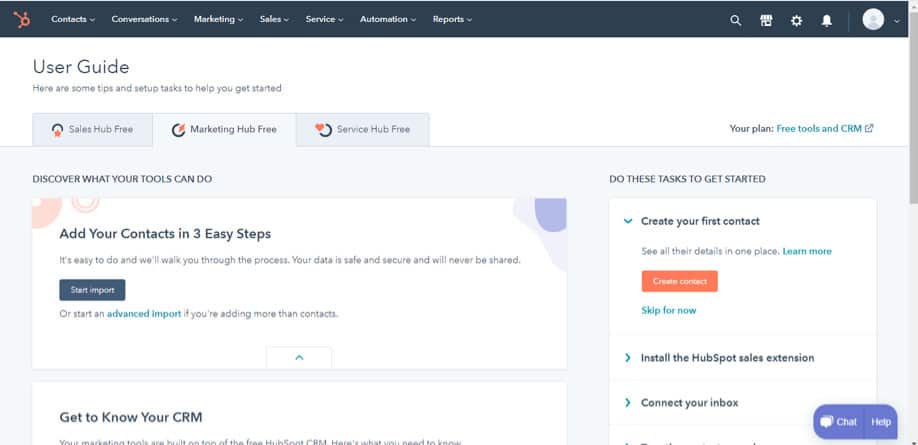This screenshot has height=445, width=918.
Task: Click the Chat button in the widget
Action: tap(839, 422)
